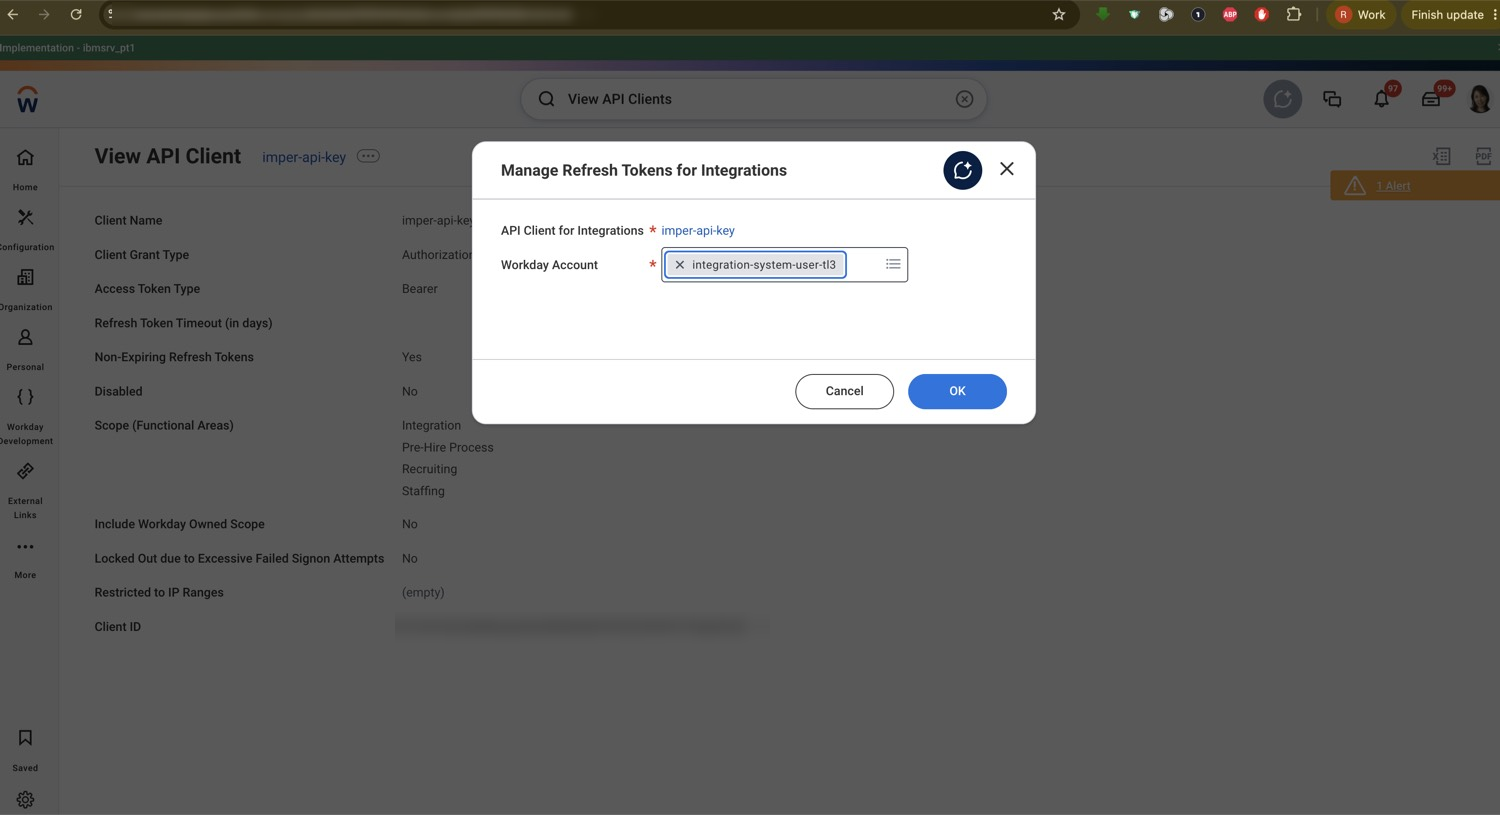Reload the browser page

76,14
